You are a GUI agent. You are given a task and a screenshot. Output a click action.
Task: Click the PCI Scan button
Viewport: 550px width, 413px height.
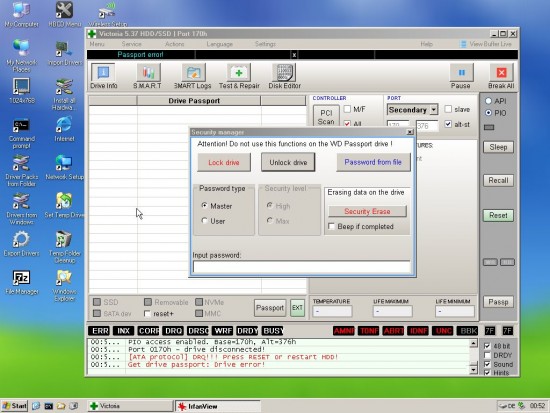pos(326,117)
